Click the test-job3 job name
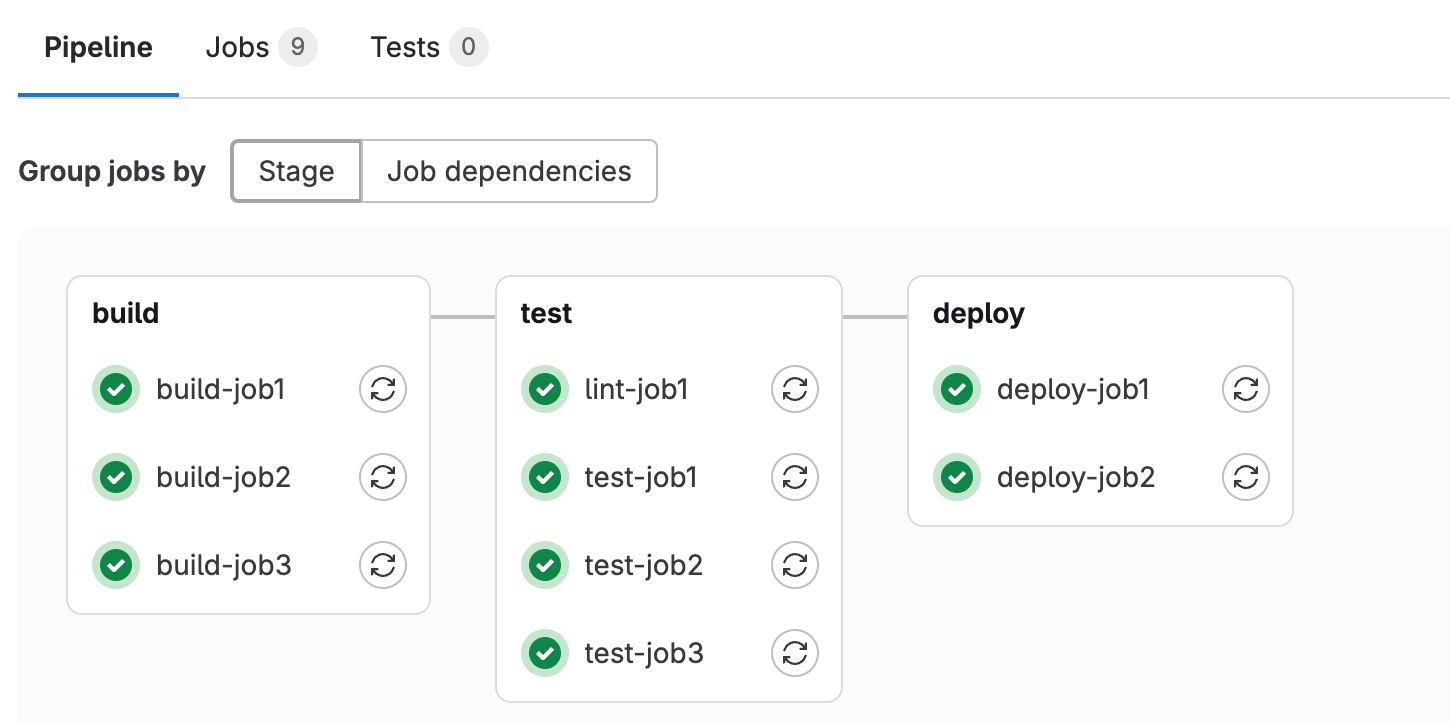The image size is (1450, 722). [644, 653]
